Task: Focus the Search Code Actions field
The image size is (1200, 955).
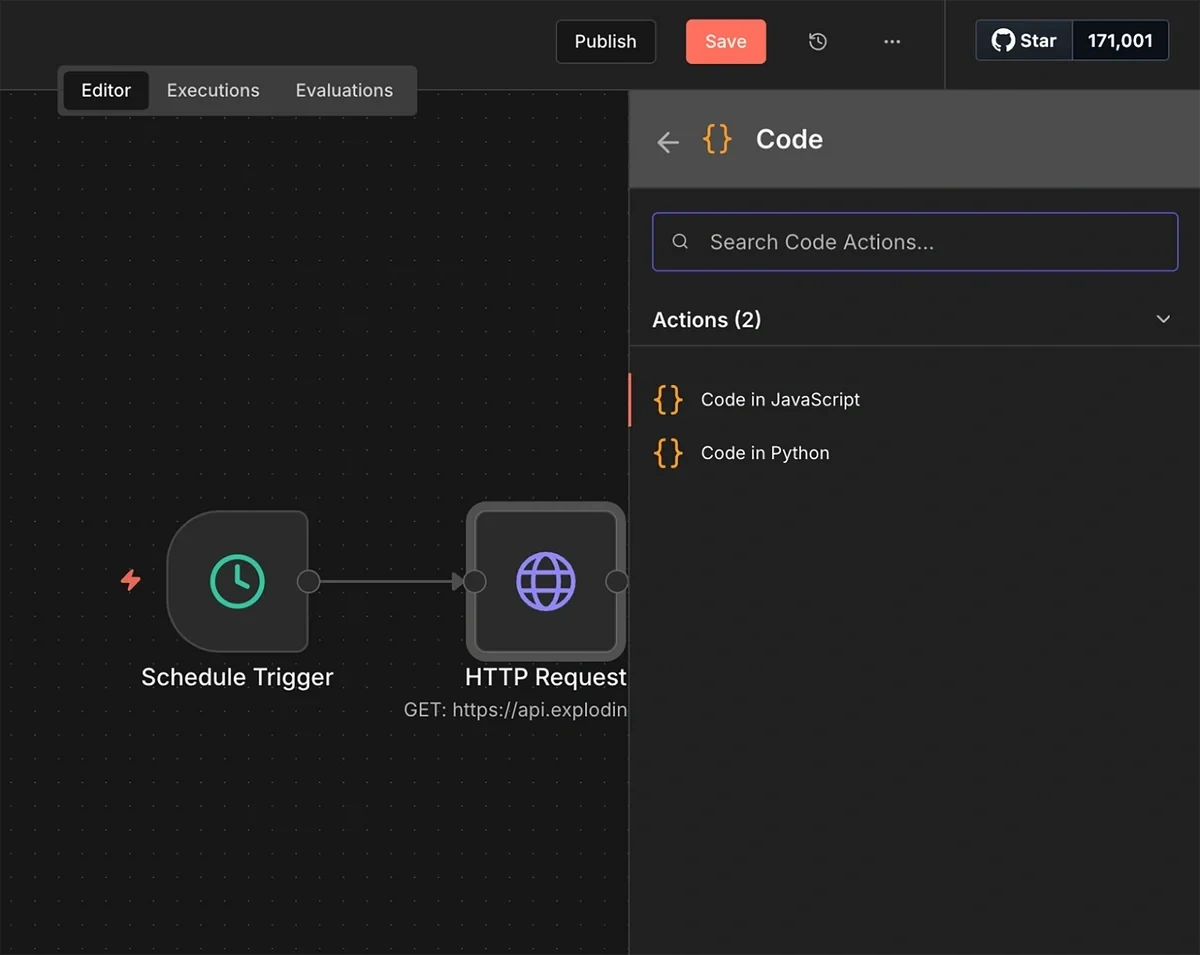Action: coord(930,242)
